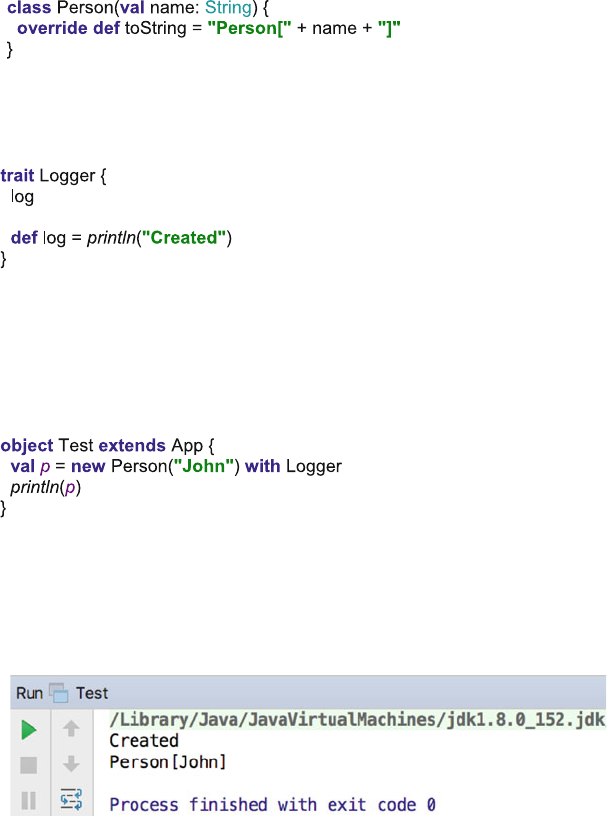Viewport: 607px width, 816px height.
Task: Click the down arrow stack trace icon
Action: coord(71,764)
